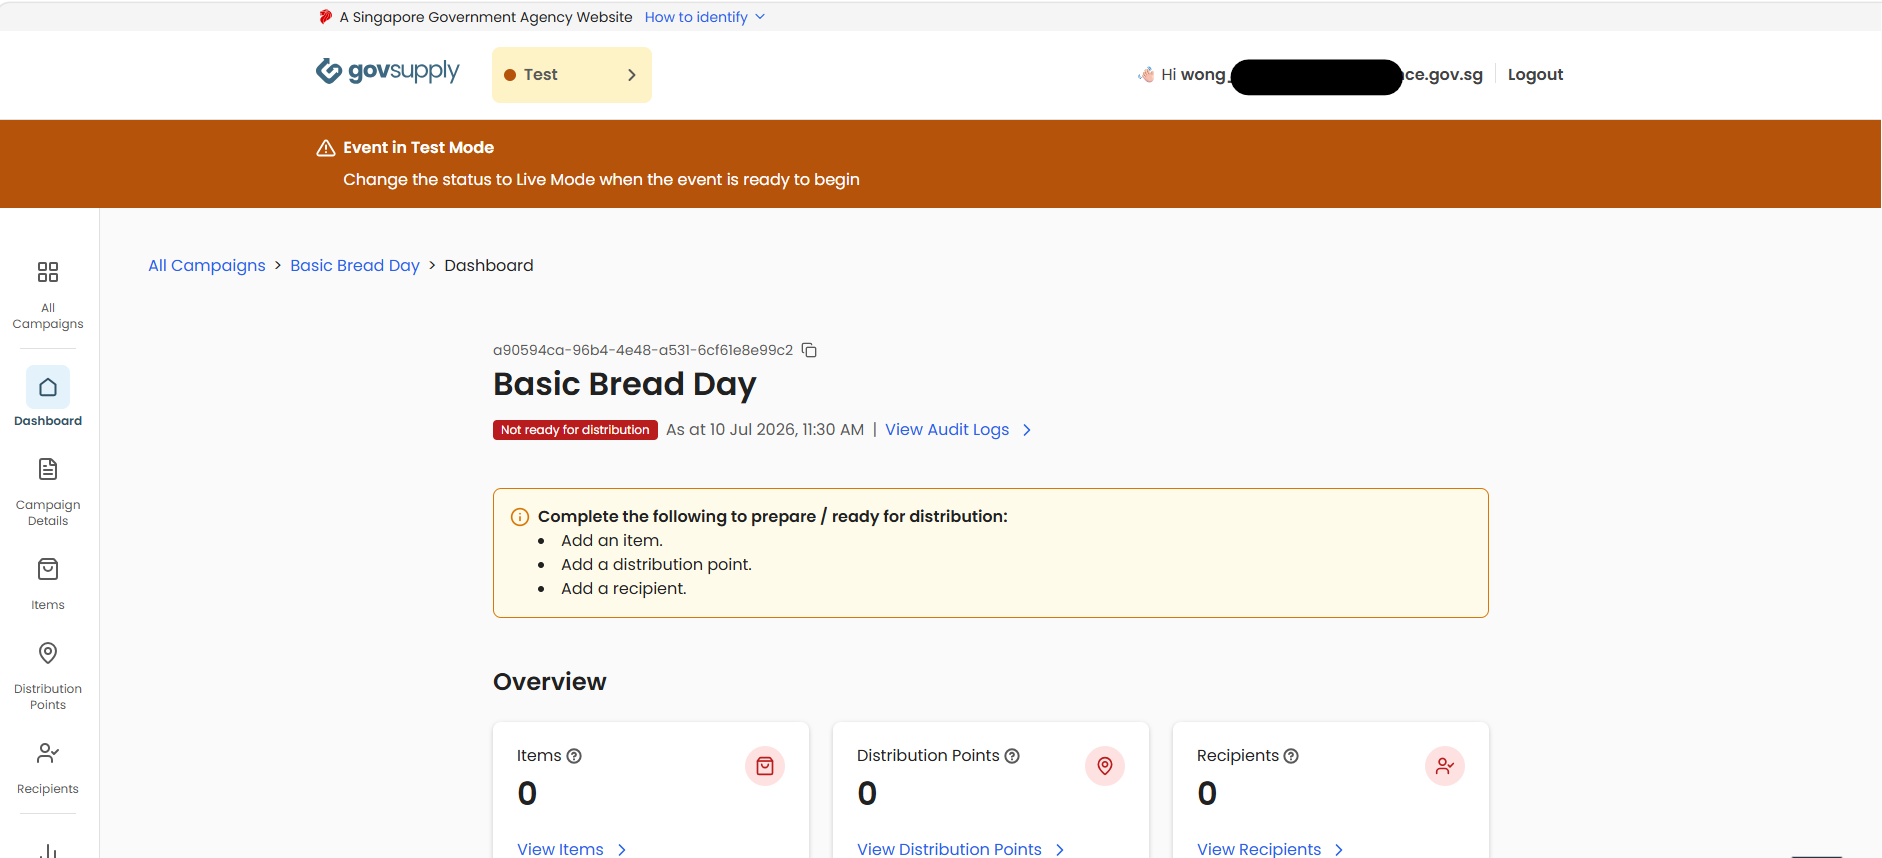
Task: Click the Basic Bread Day heading
Action: point(625,384)
